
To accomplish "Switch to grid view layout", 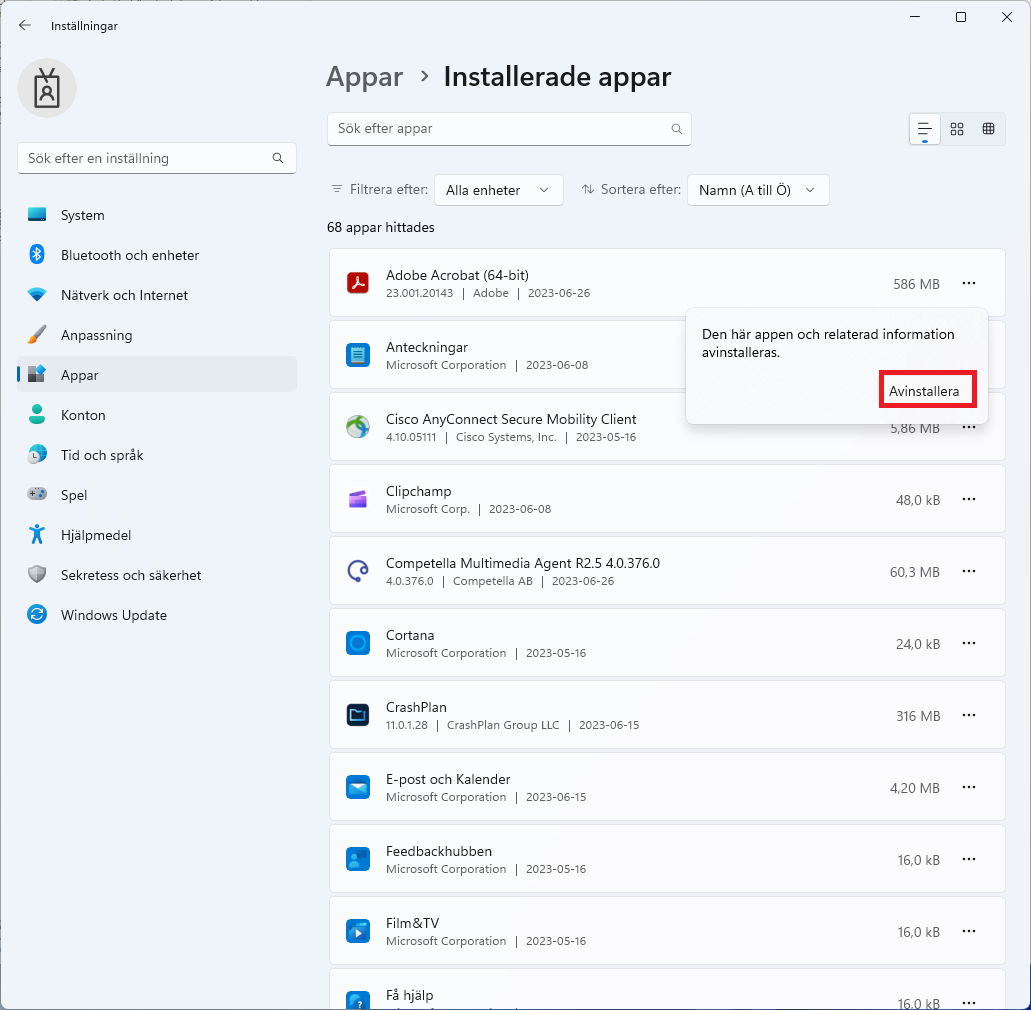I will [x=957, y=129].
